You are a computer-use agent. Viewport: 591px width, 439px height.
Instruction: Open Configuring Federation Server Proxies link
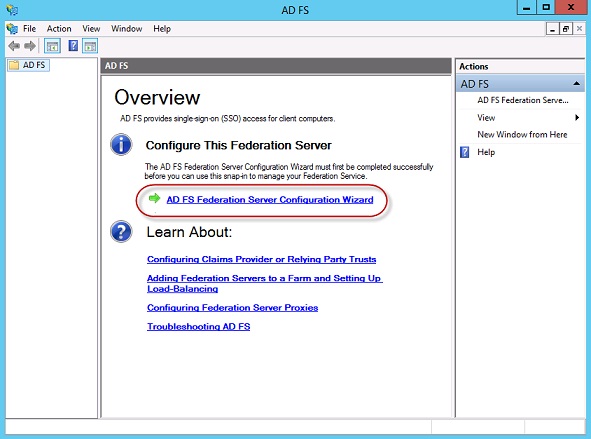233,308
